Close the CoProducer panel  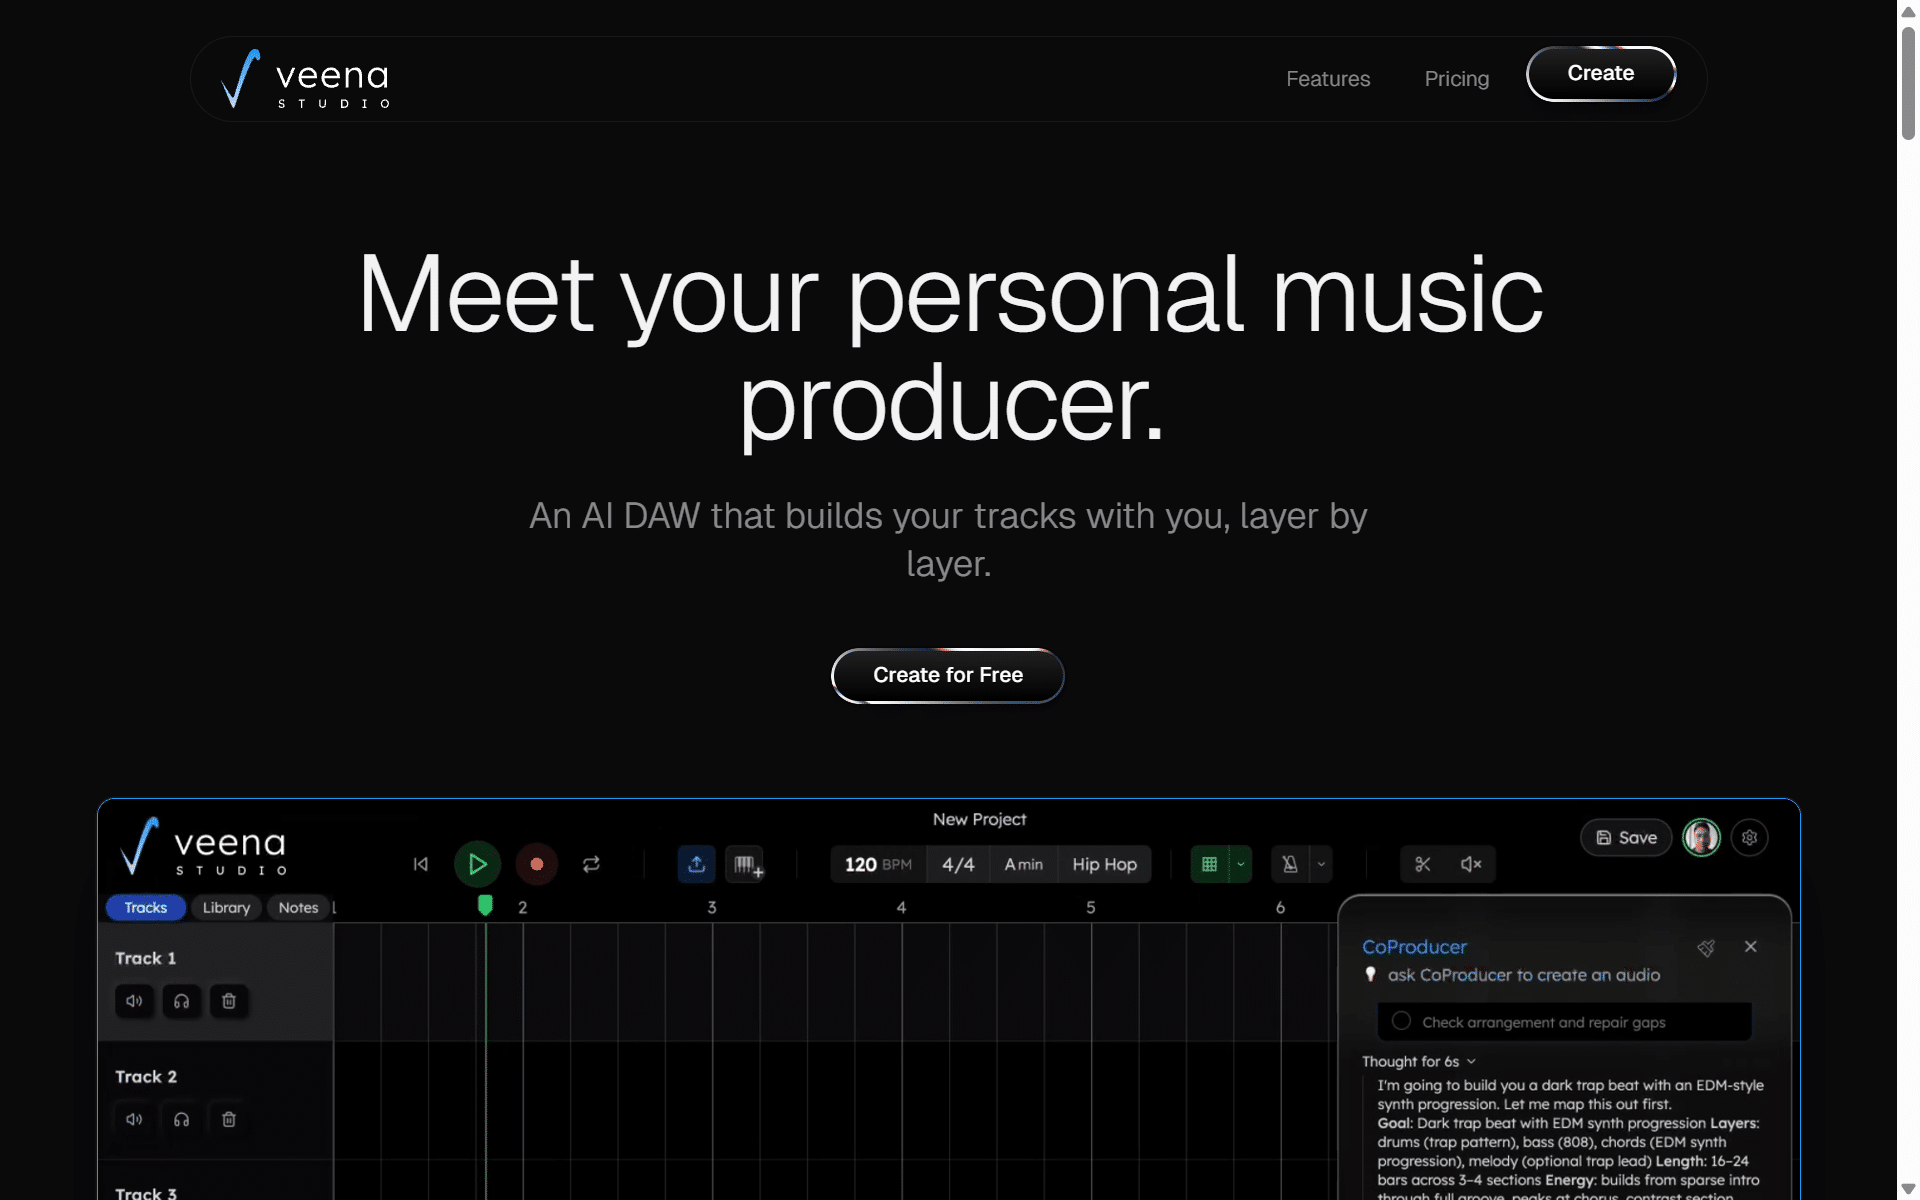[1750, 947]
